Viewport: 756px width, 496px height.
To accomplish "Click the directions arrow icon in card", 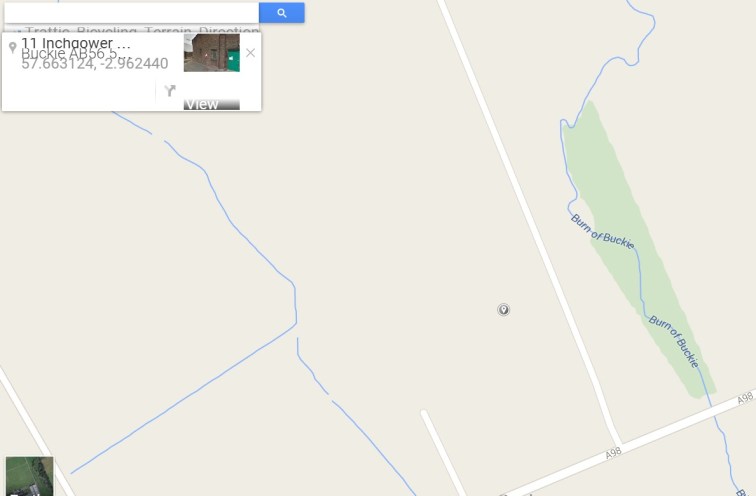I will pos(170,91).
